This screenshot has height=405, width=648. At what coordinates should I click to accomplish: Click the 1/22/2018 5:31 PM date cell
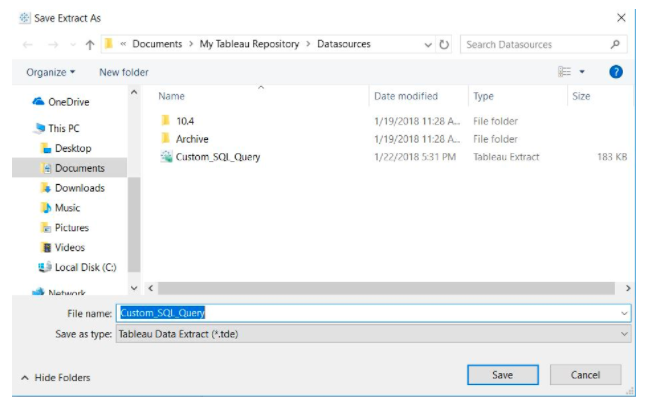coord(415,157)
